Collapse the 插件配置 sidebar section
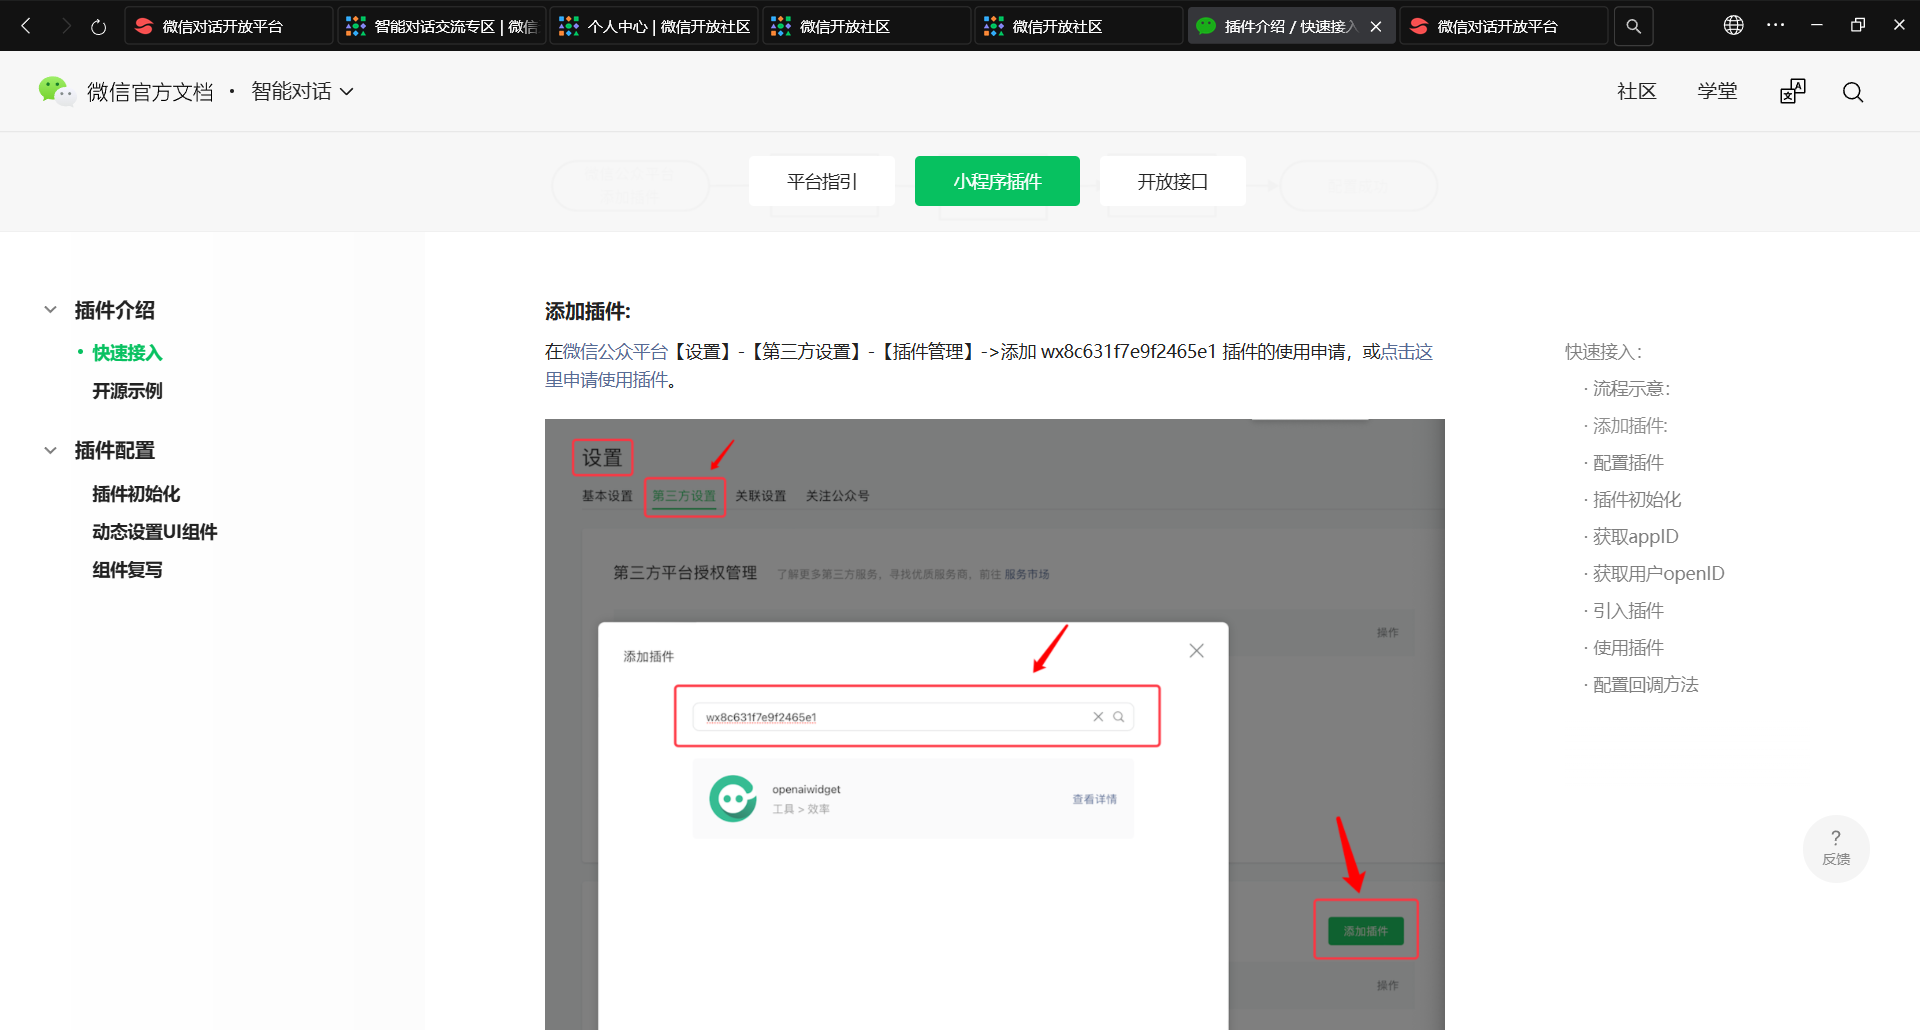This screenshot has height=1030, width=1920. click(x=50, y=450)
